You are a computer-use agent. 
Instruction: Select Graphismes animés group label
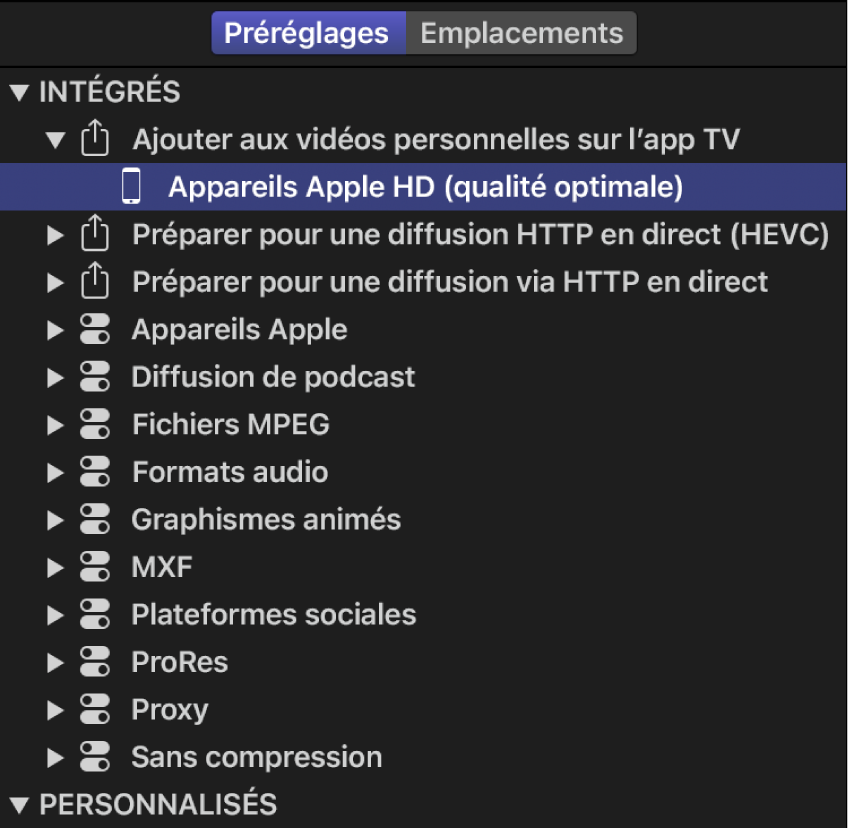coord(266,520)
